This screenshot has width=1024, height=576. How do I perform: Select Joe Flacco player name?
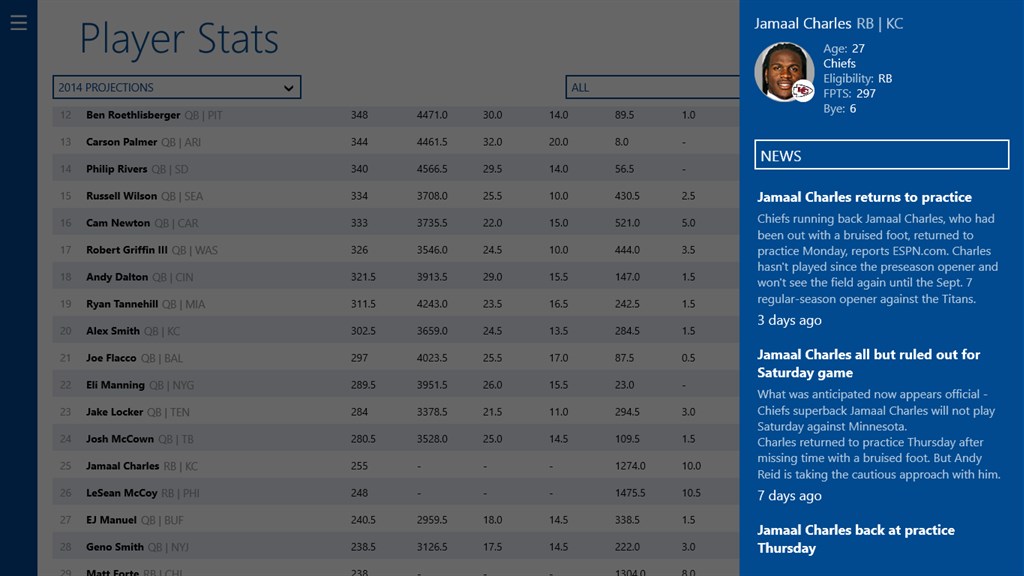click(111, 358)
